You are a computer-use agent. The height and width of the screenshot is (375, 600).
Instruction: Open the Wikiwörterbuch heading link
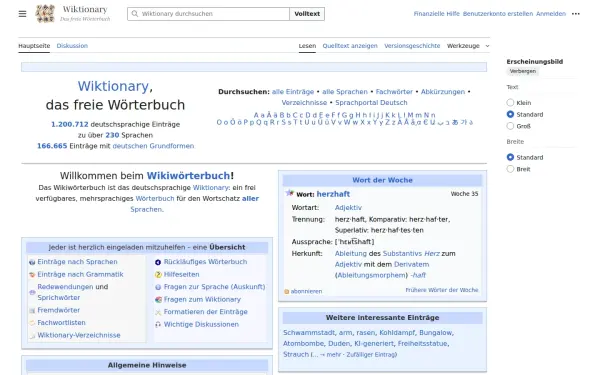[189, 176]
